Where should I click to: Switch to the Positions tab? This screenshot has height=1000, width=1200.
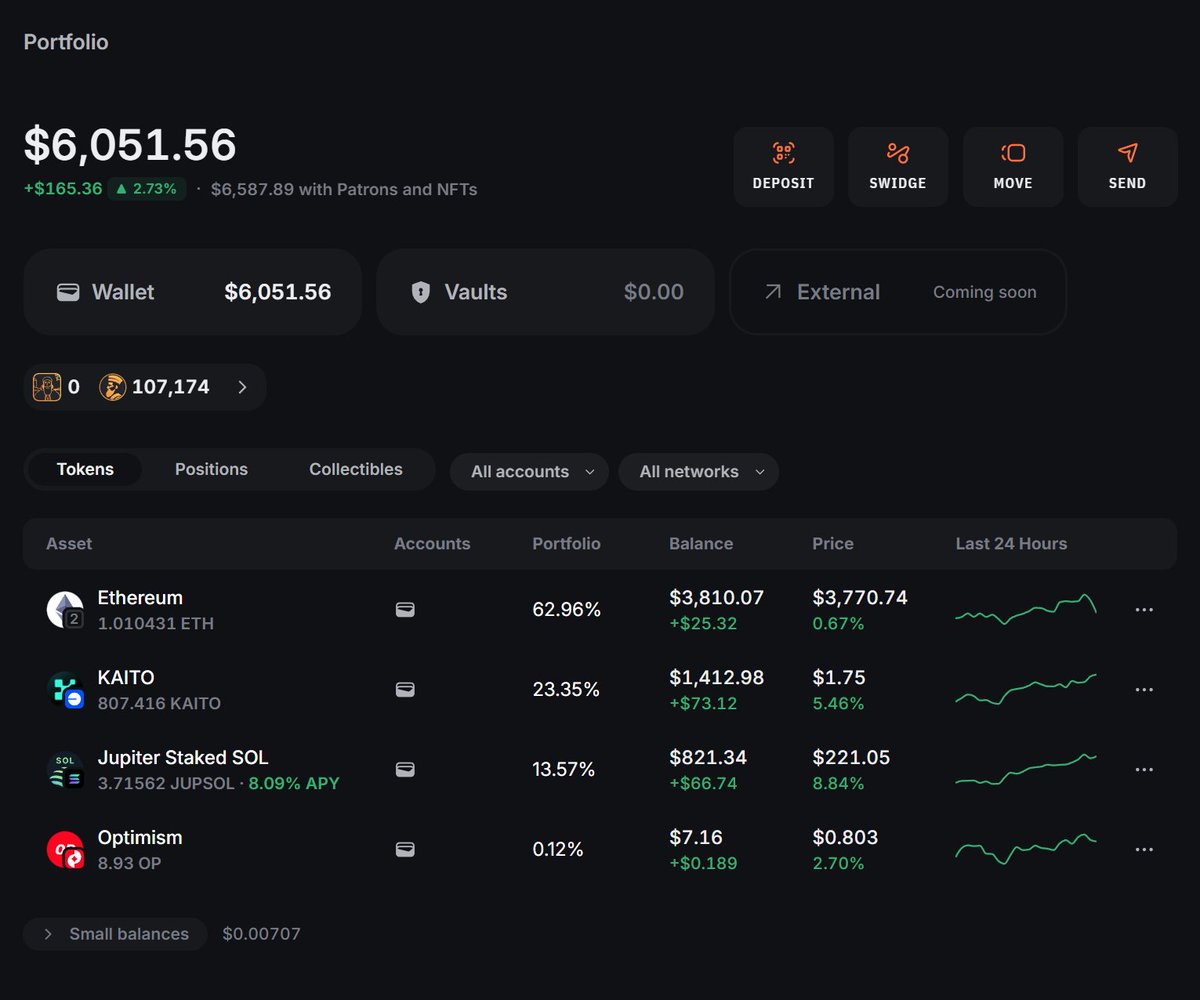[x=211, y=469]
